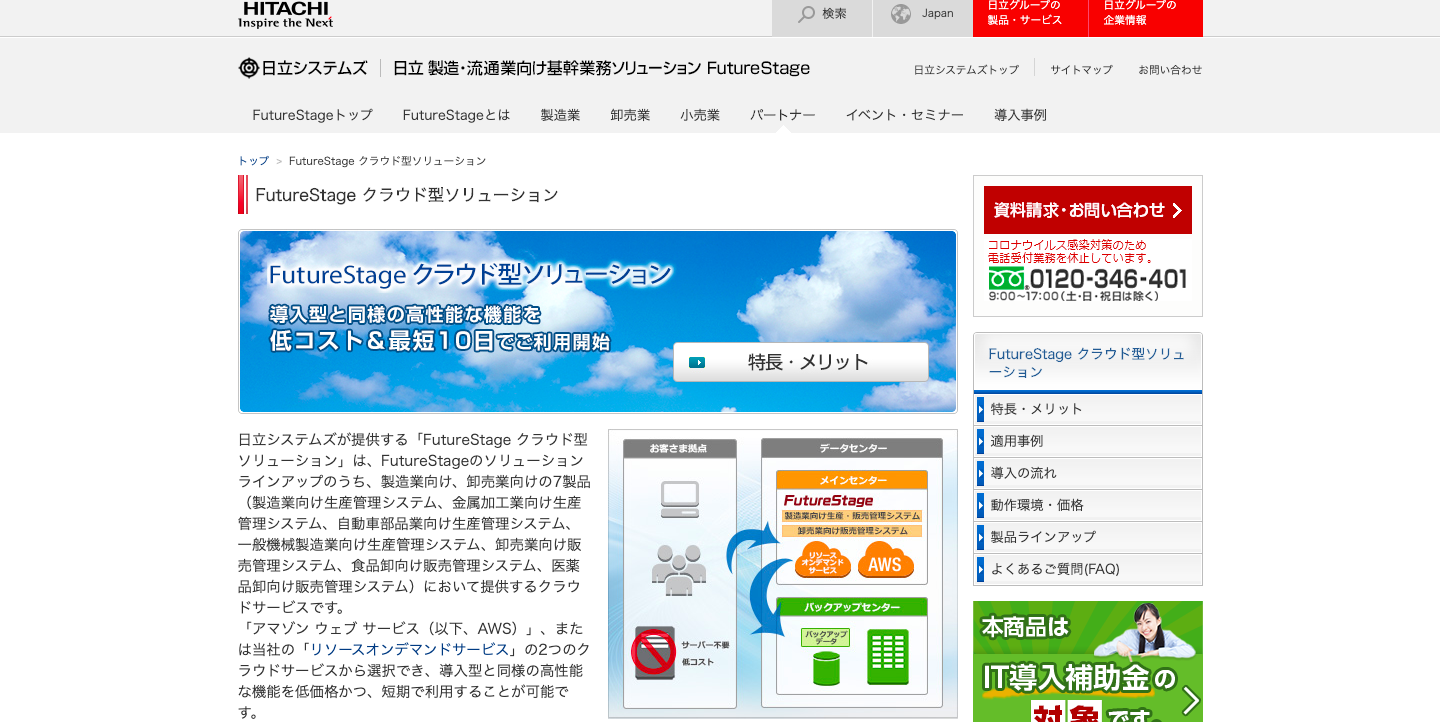
Task: Open 特長・メリット in the sidebar menu
Action: (x=1088, y=409)
